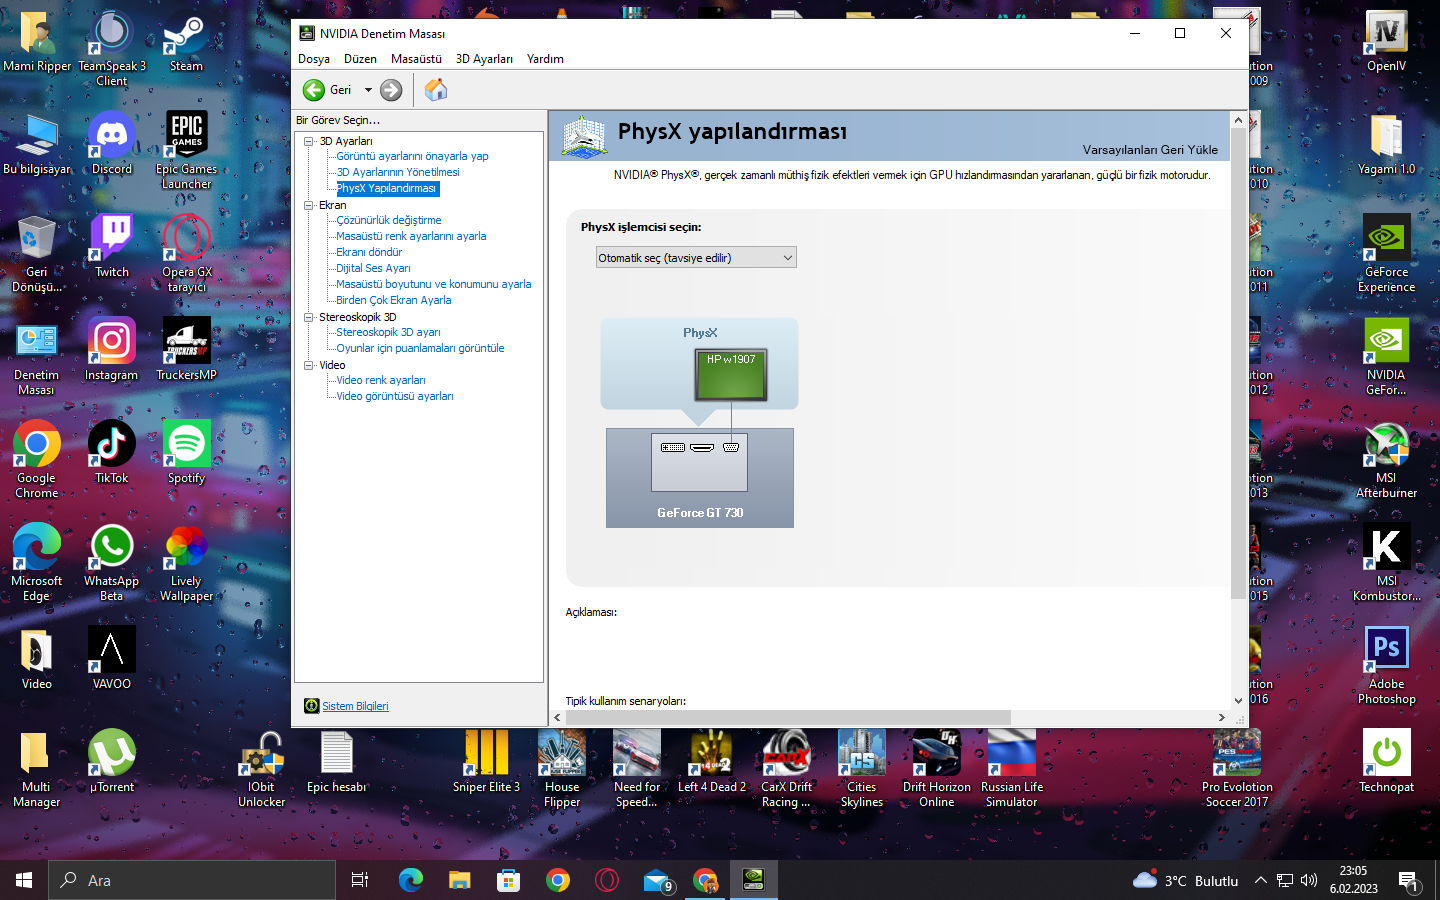1440x900 pixels.
Task: Open File Explorer from the taskbar
Action: point(459,880)
